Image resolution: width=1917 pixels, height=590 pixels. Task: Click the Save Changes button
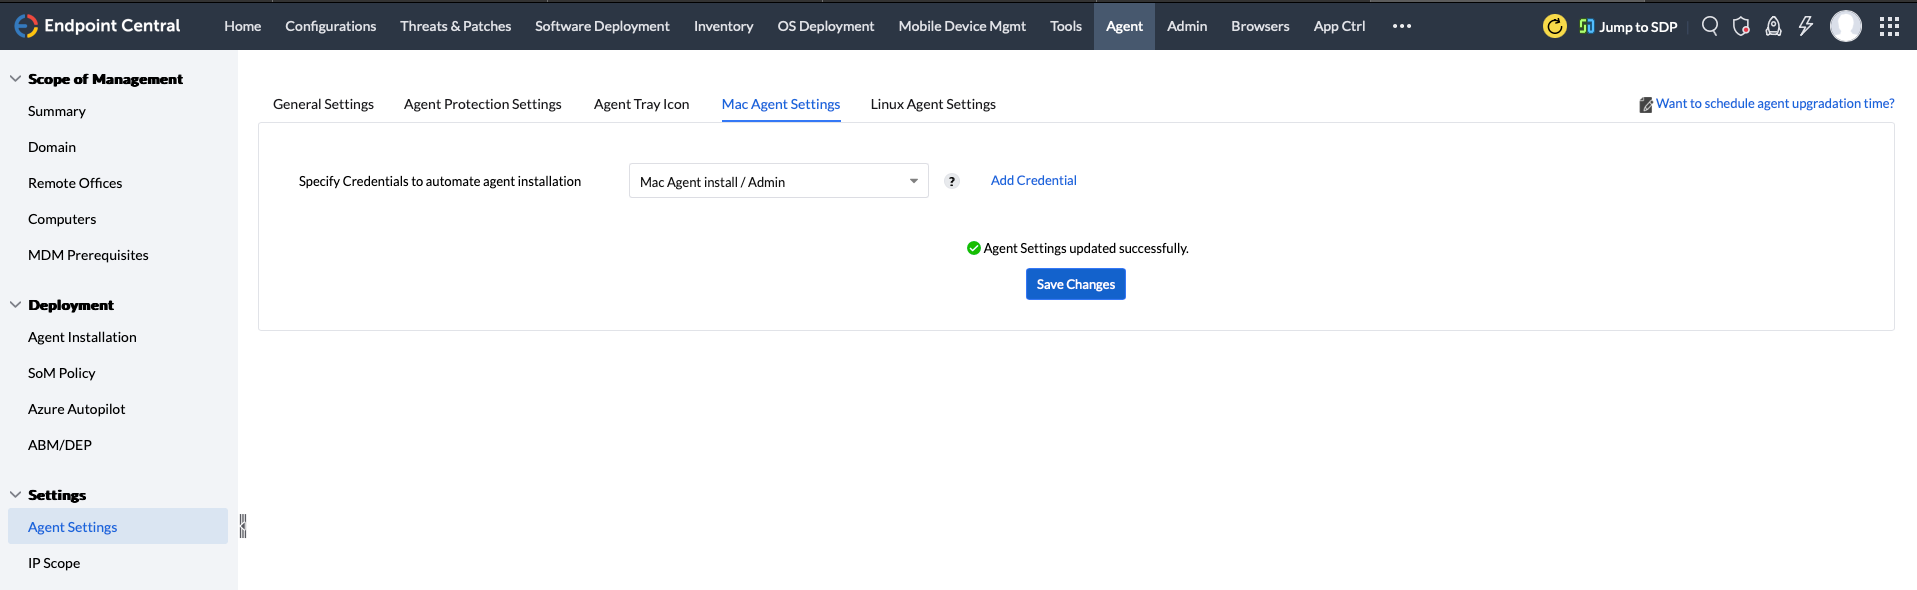click(1076, 284)
